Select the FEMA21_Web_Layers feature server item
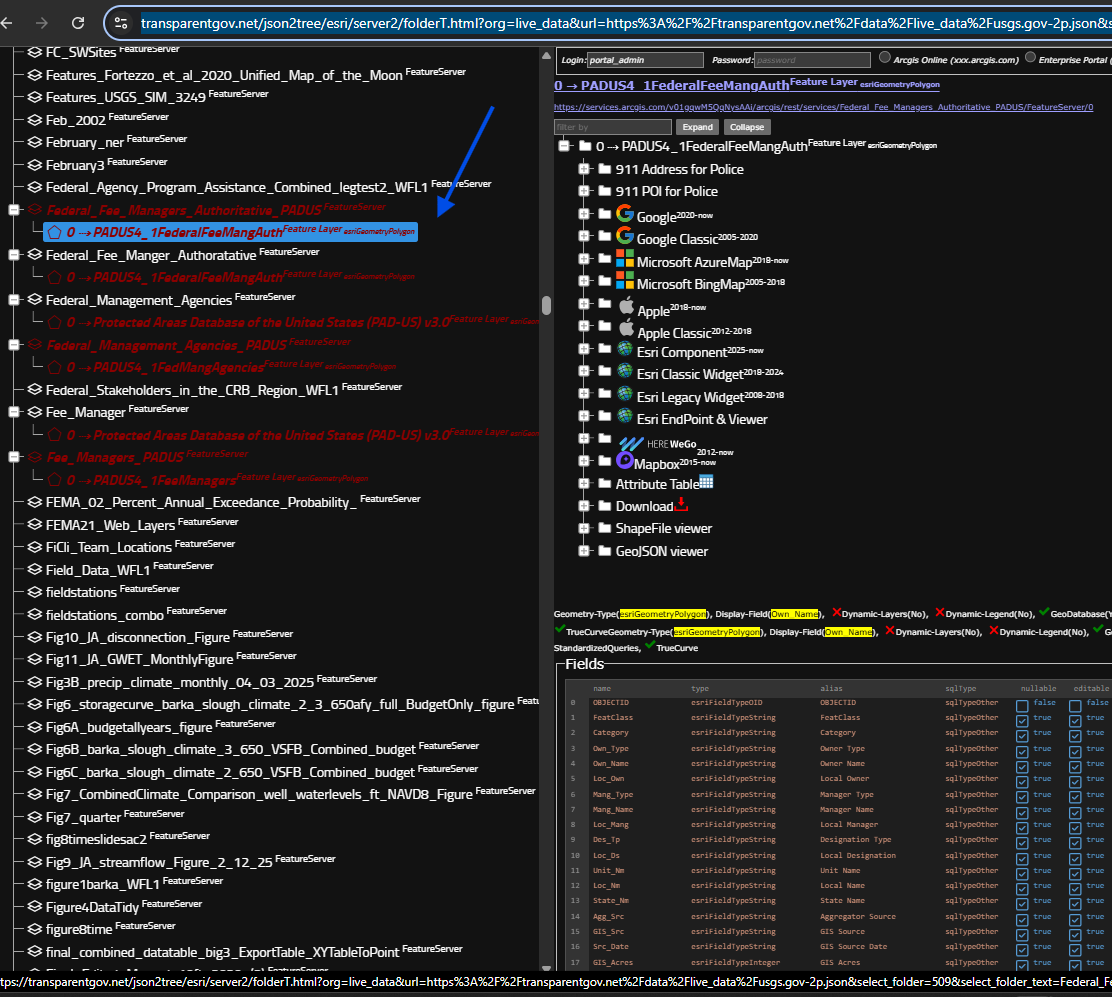 tap(110, 524)
